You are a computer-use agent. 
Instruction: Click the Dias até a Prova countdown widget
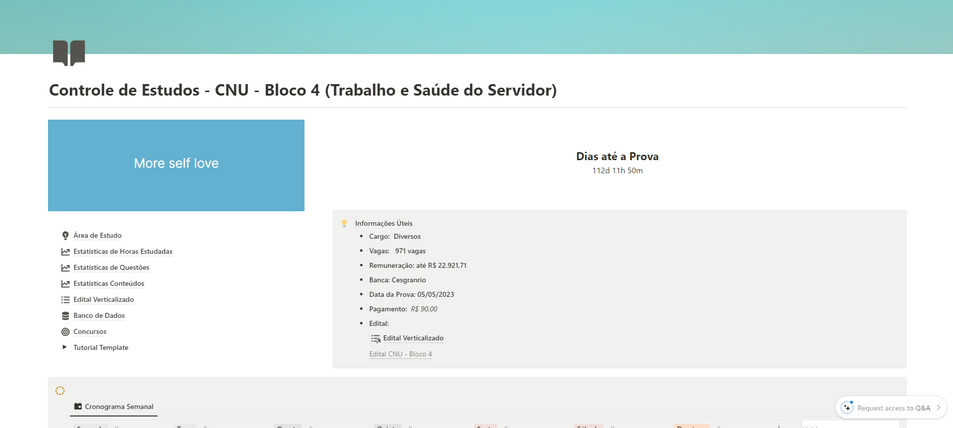click(618, 163)
